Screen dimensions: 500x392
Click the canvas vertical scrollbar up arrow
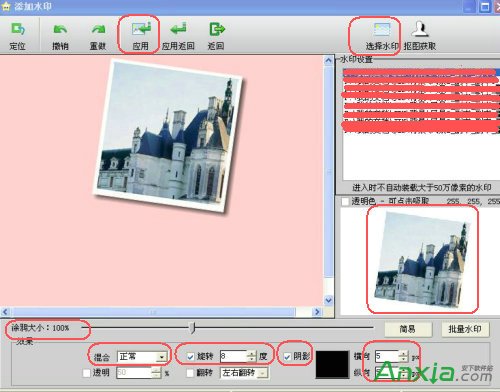328,60
